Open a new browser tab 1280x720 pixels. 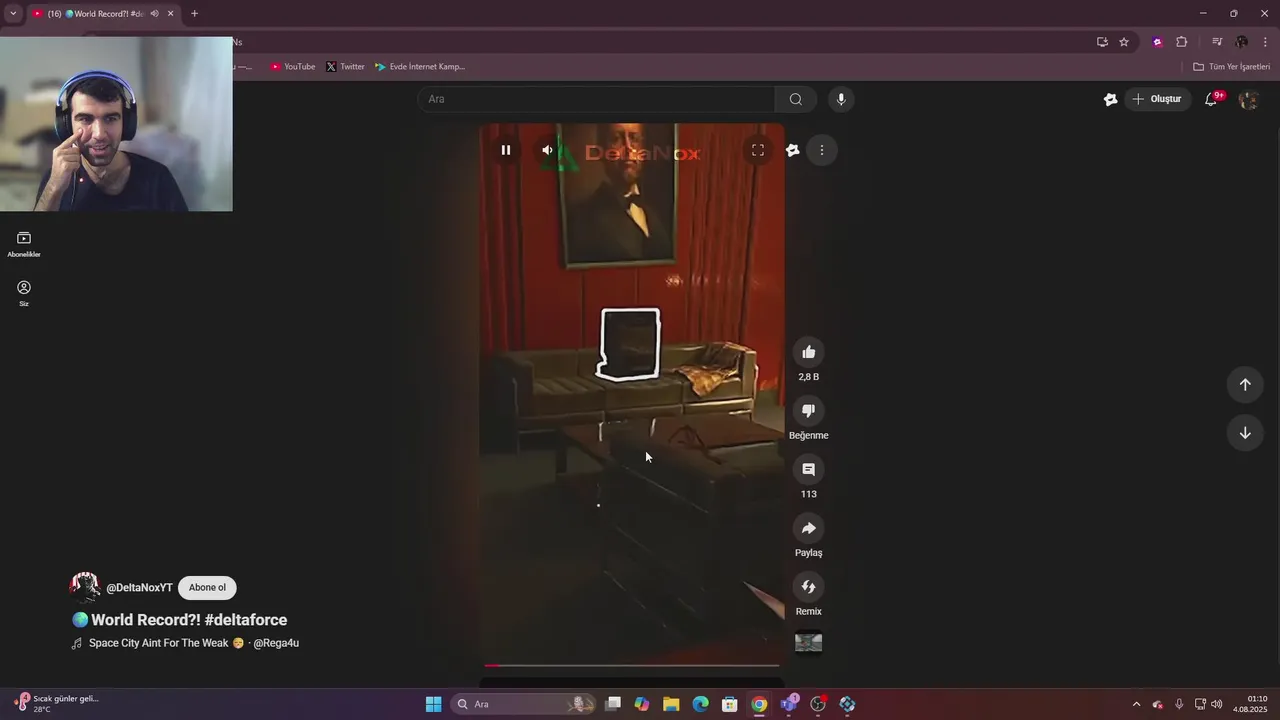point(194,14)
